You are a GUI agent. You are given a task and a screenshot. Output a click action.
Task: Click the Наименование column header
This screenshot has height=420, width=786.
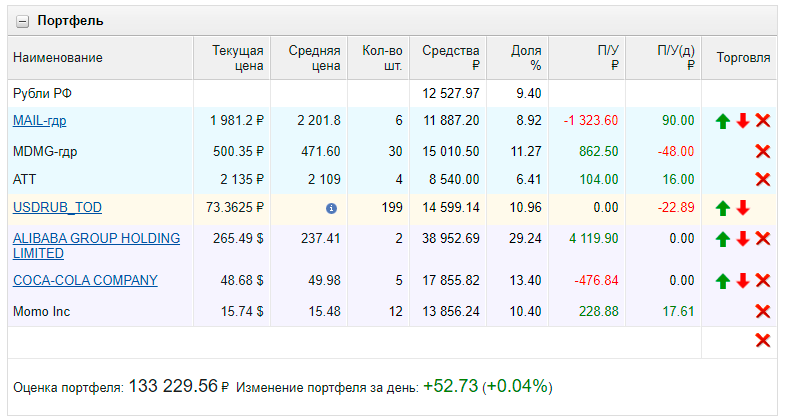point(100,58)
